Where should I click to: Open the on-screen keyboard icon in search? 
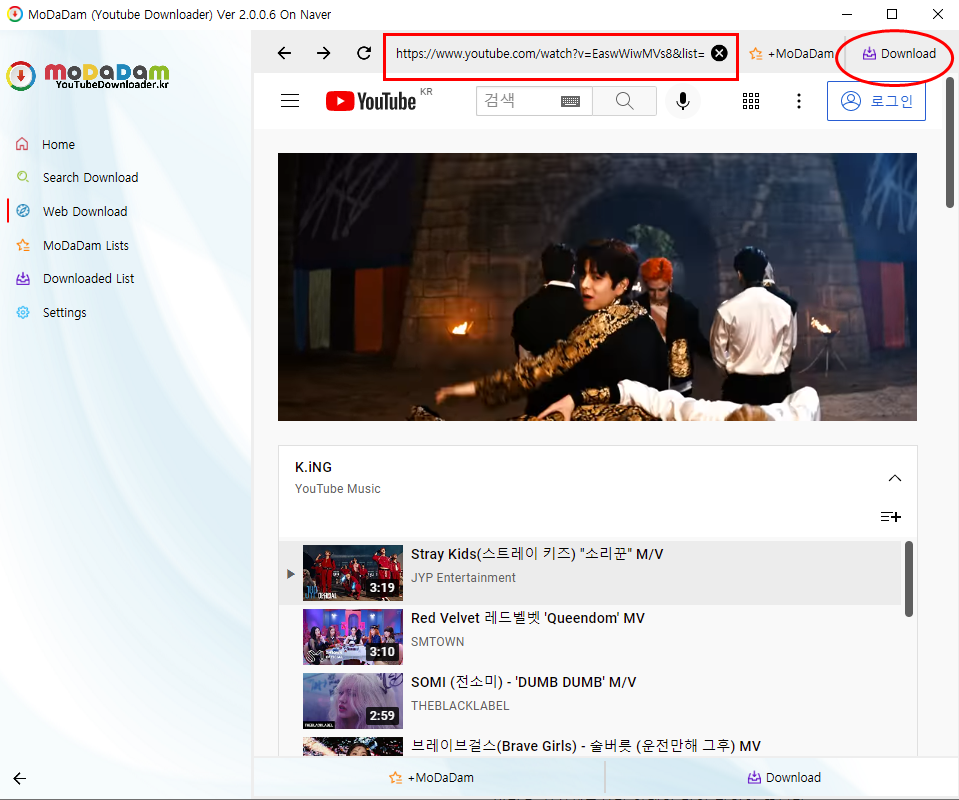point(570,102)
